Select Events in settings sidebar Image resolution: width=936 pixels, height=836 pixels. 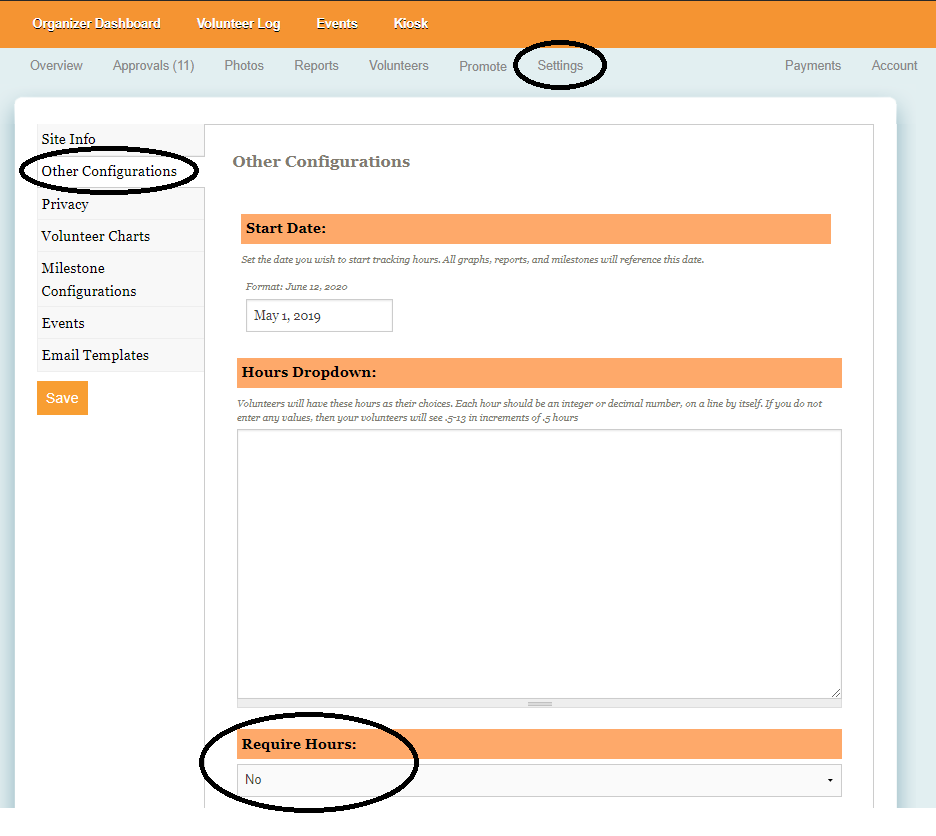[121, 323]
